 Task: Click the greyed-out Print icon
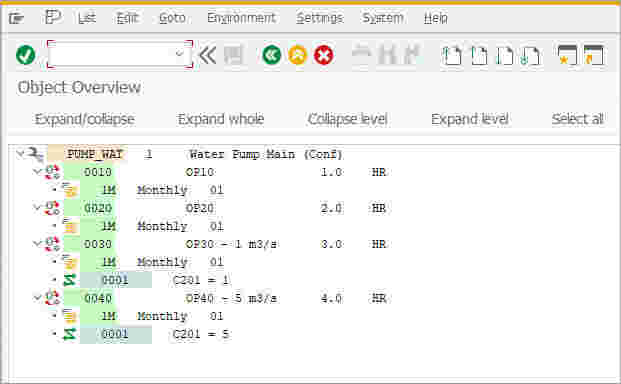coord(362,55)
